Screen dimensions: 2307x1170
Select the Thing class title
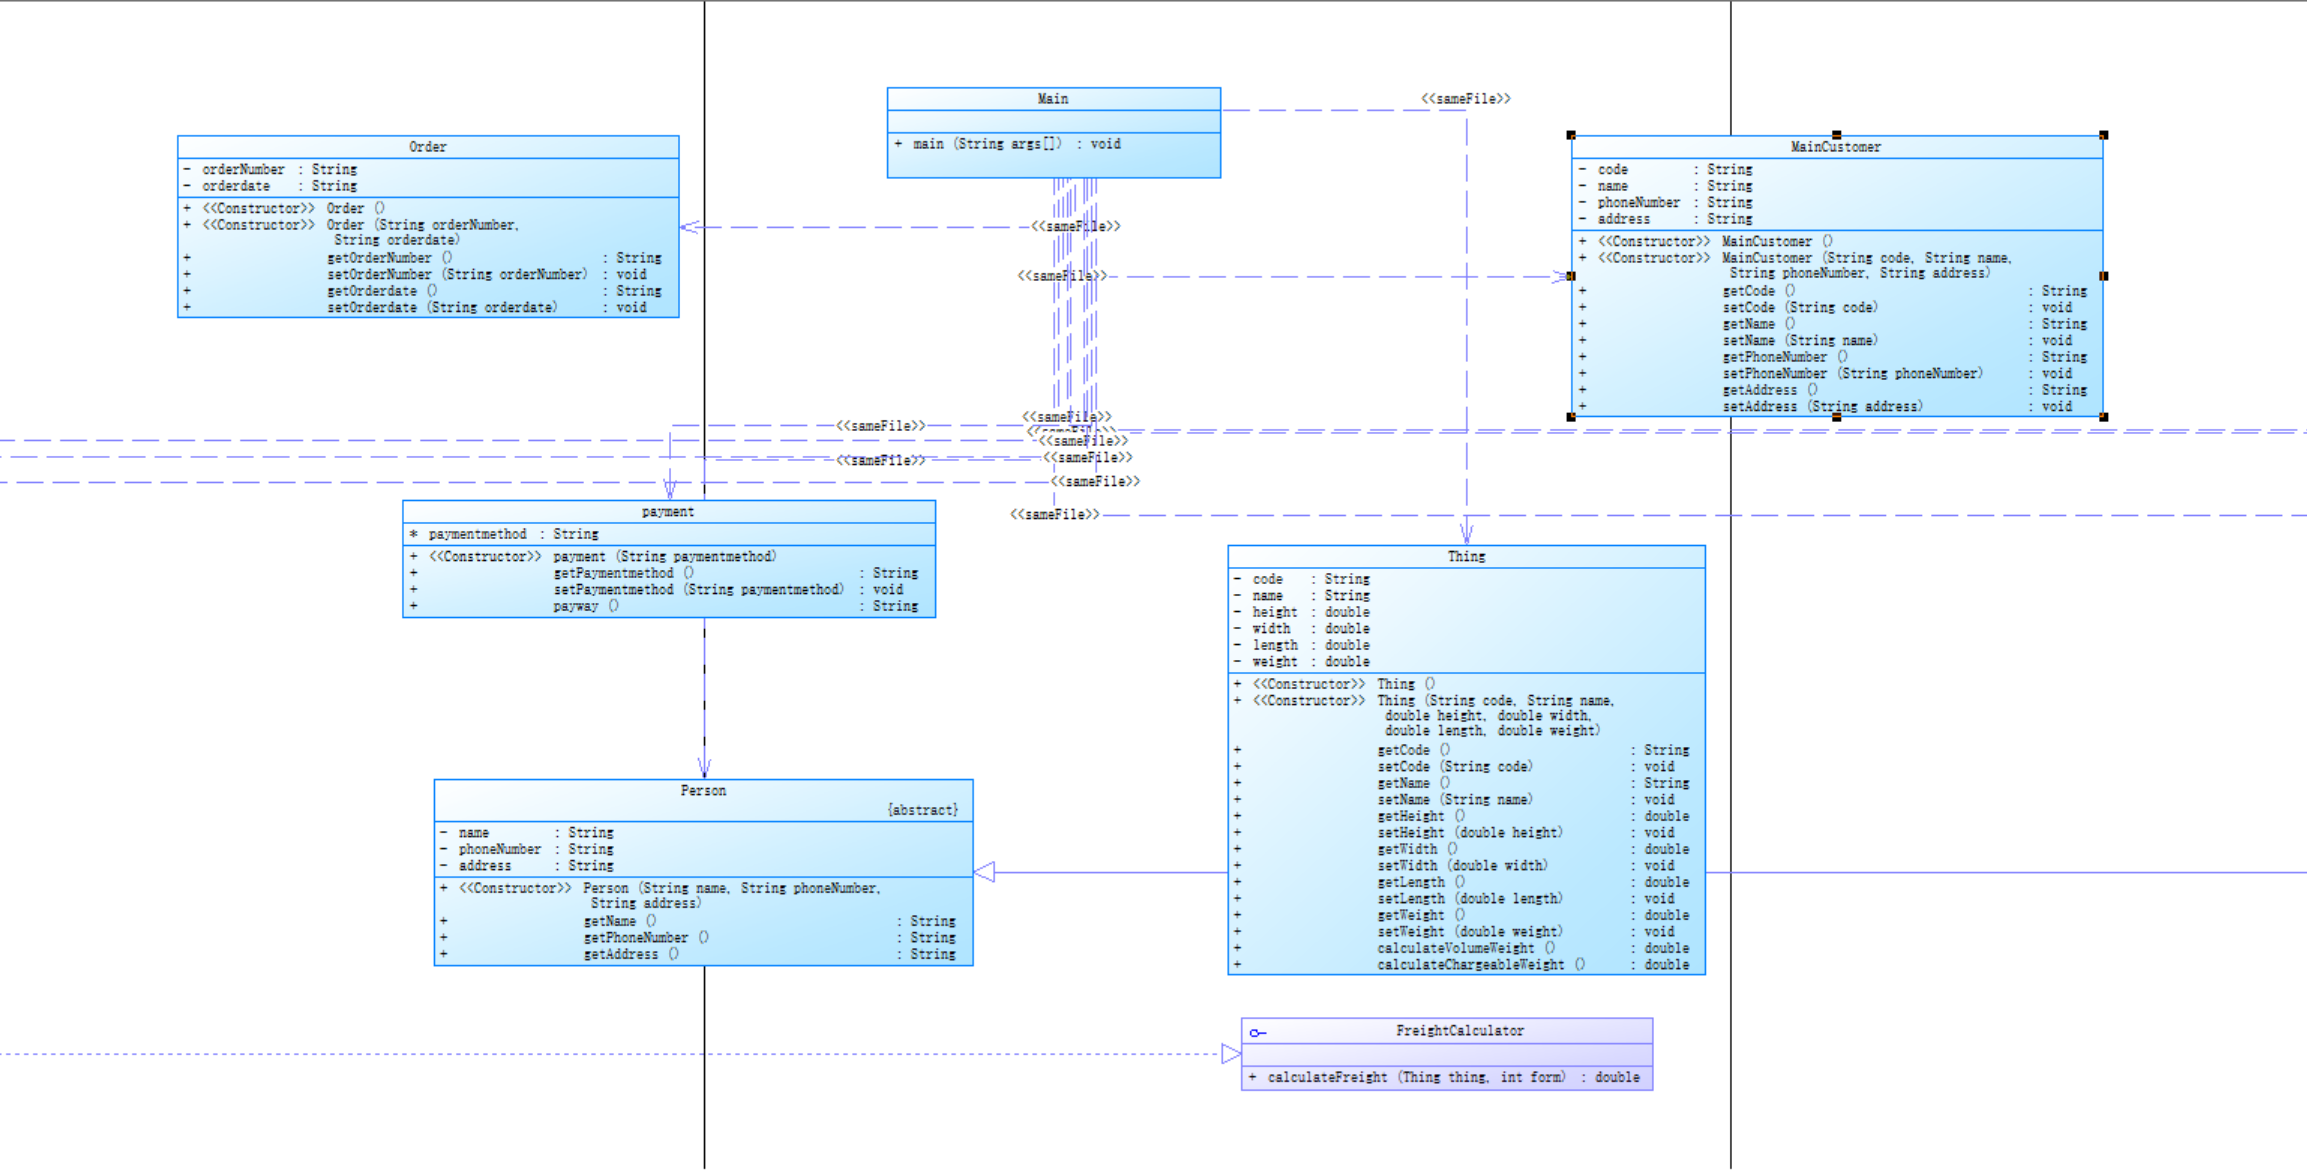tap(1466, 557)
